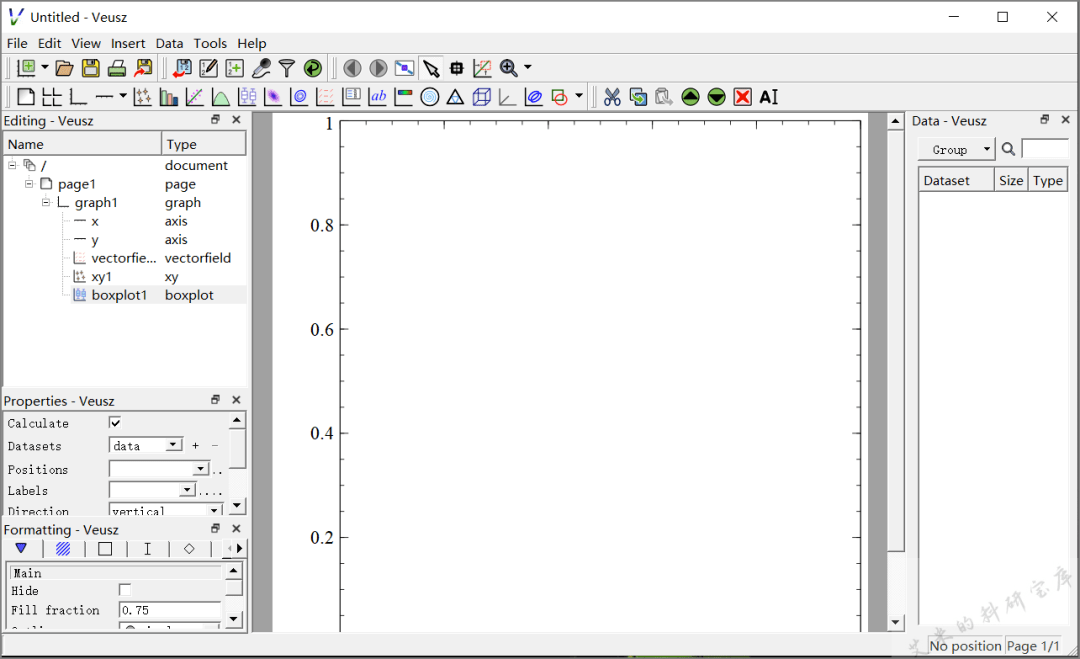The width and height of the screenshot is (1080, 659).
Task: Click the Read data points crosshair tool
Action: 457,67
